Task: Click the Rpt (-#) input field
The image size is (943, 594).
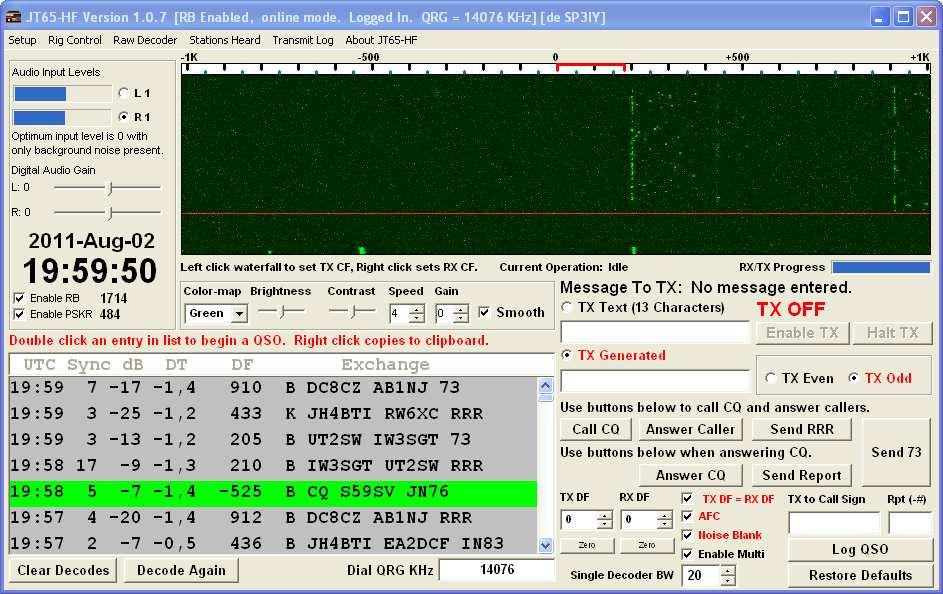Action: coord(910,523)
